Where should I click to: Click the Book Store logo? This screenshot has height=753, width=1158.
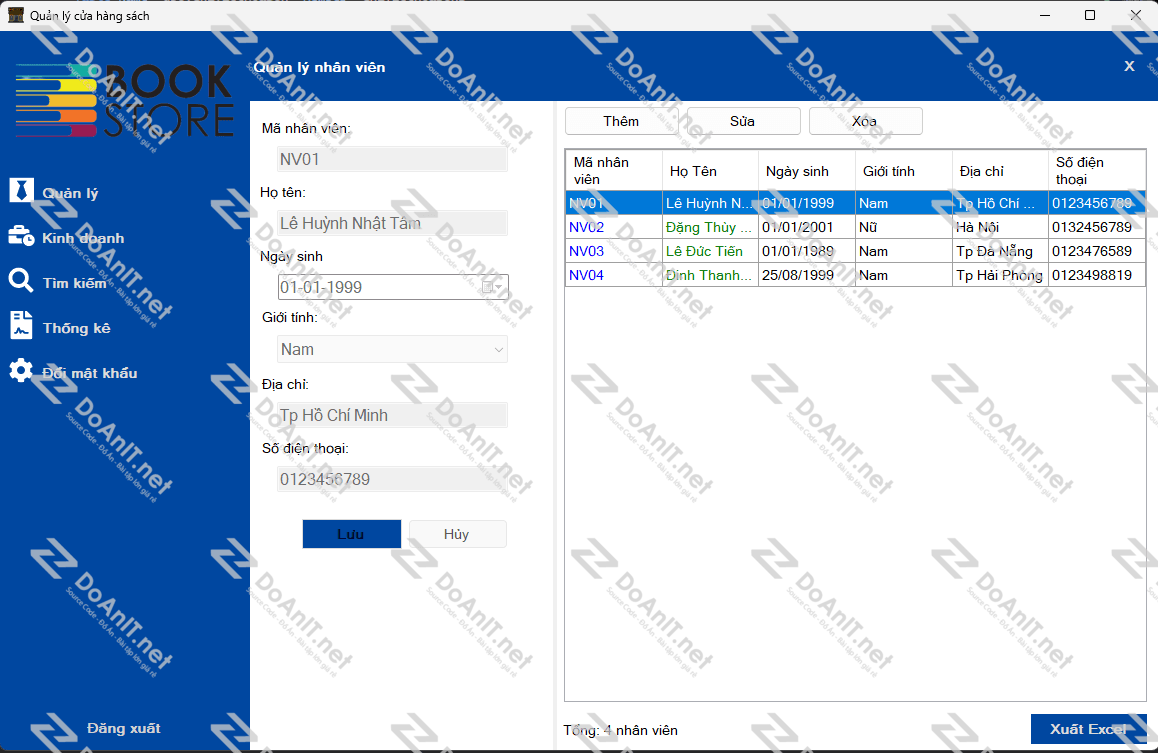[x=124, y=101]
